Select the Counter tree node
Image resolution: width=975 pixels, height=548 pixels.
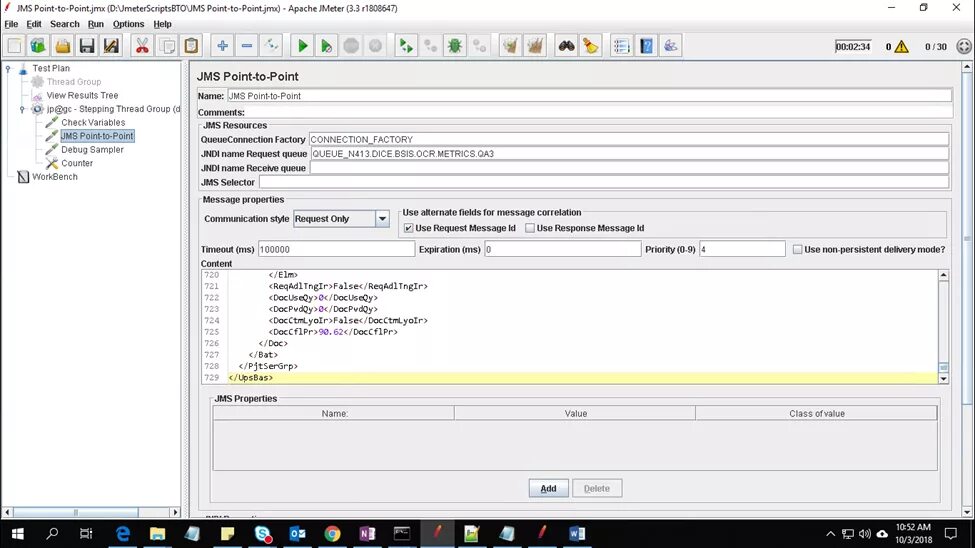tap(77, 164)
